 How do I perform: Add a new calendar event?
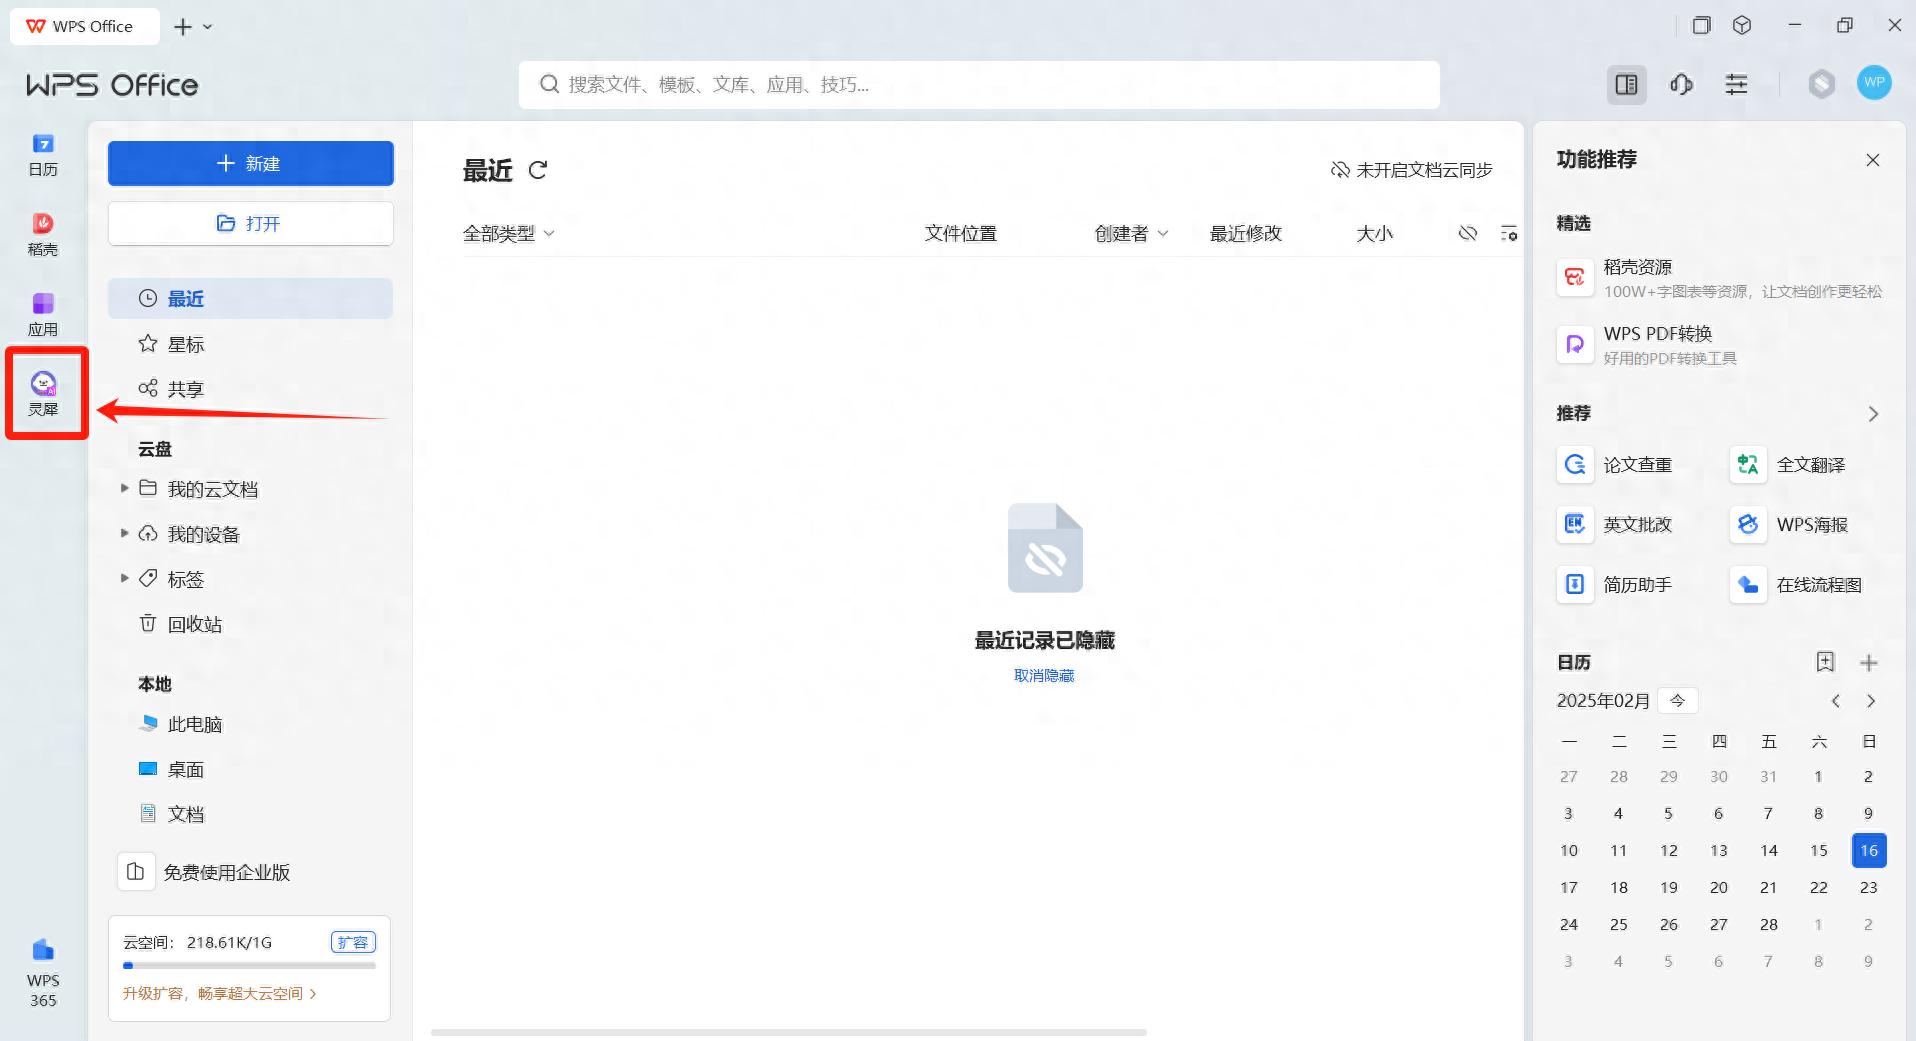[x=1868, y=663]
